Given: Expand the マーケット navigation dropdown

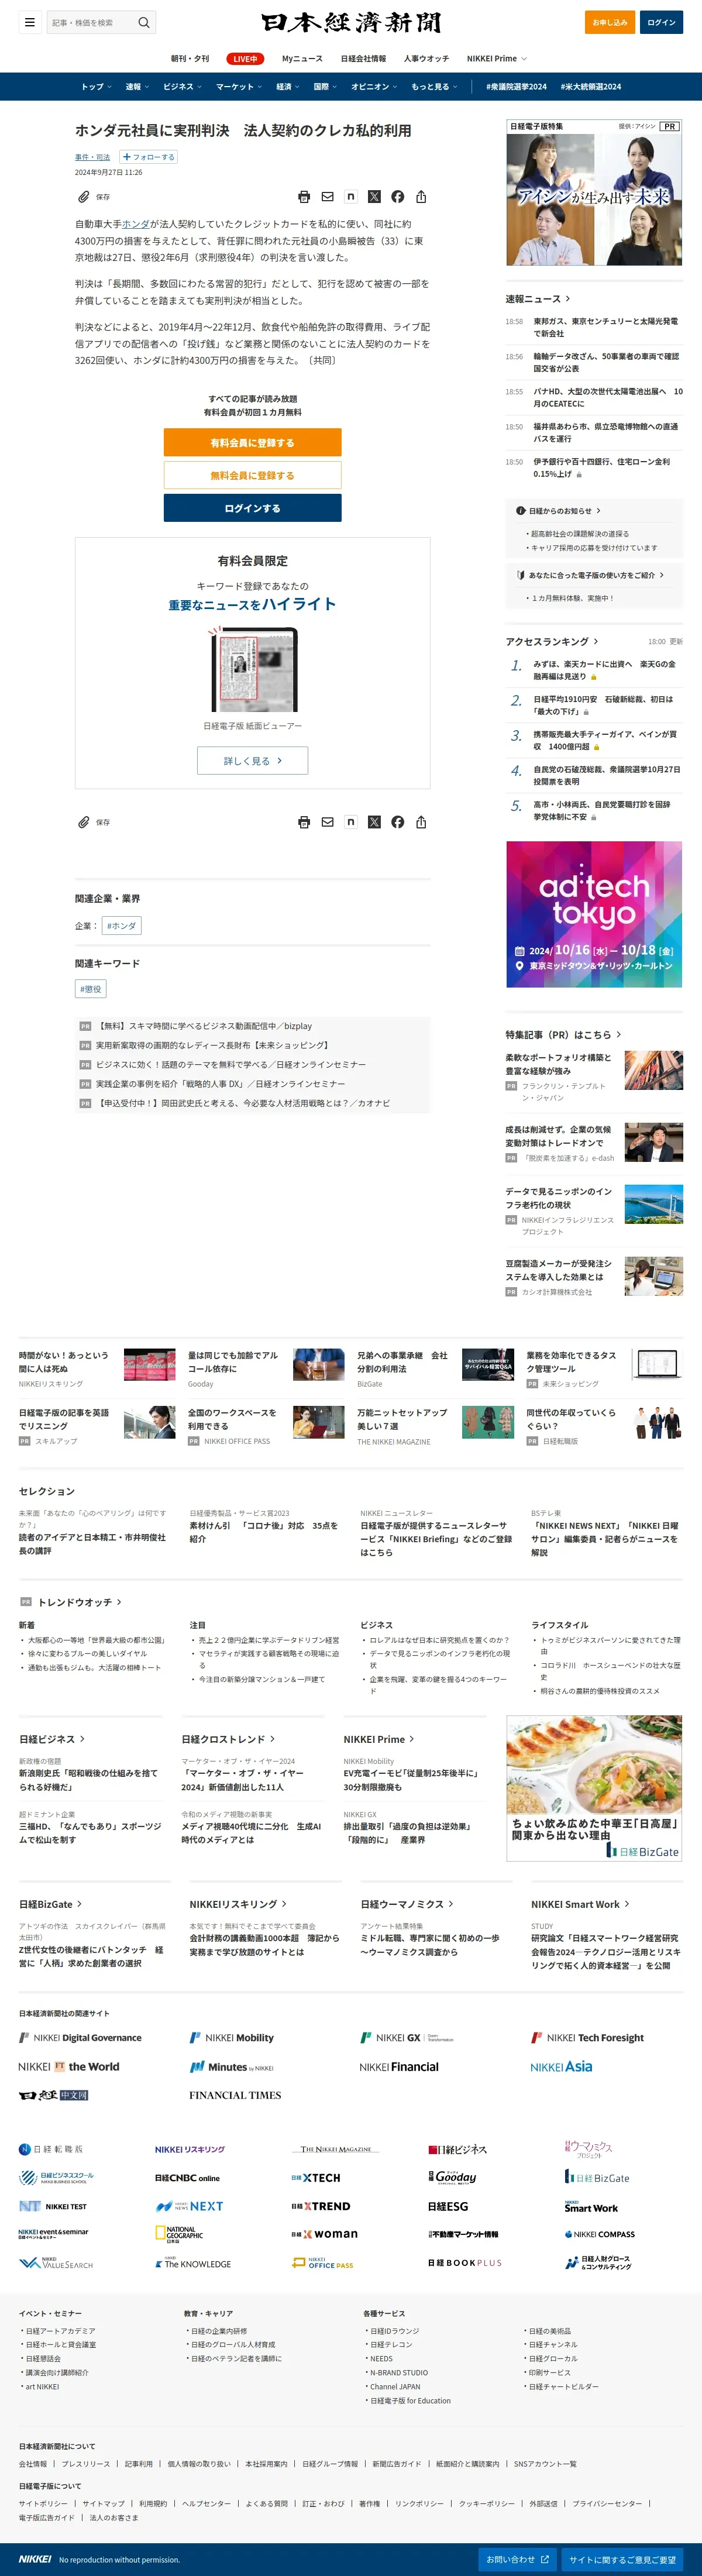Looking at the screenshot, I should [x=239, y=87].
